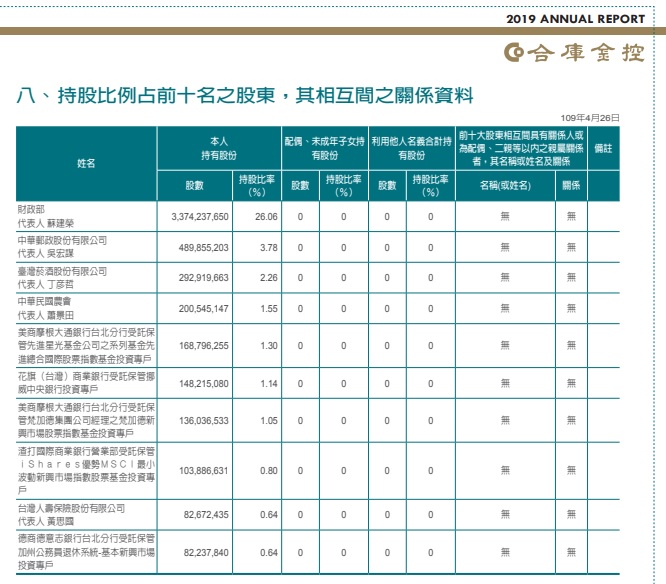Click share count 136,036,533
The height and width of the screenshot is (584, 666).
point(203,420)
